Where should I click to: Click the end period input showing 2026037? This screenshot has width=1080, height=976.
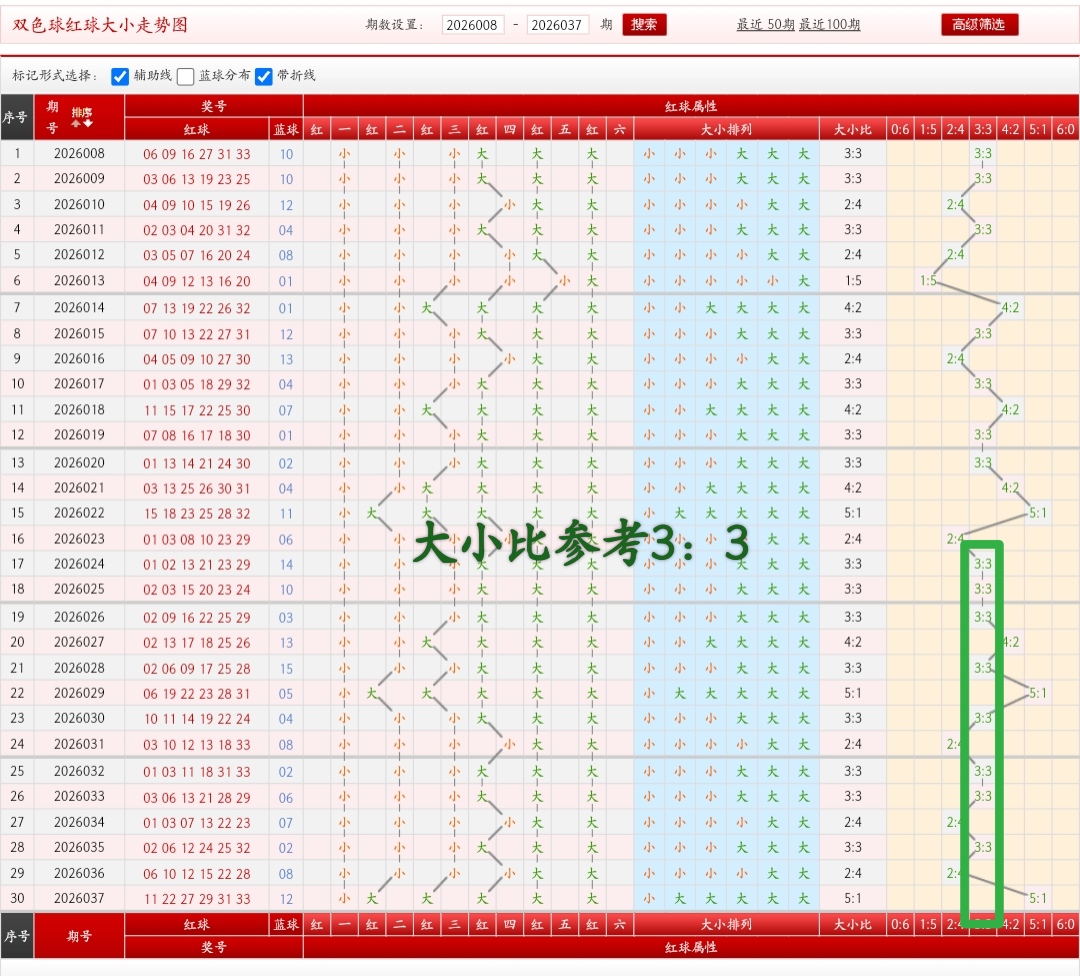coord(558,25)
